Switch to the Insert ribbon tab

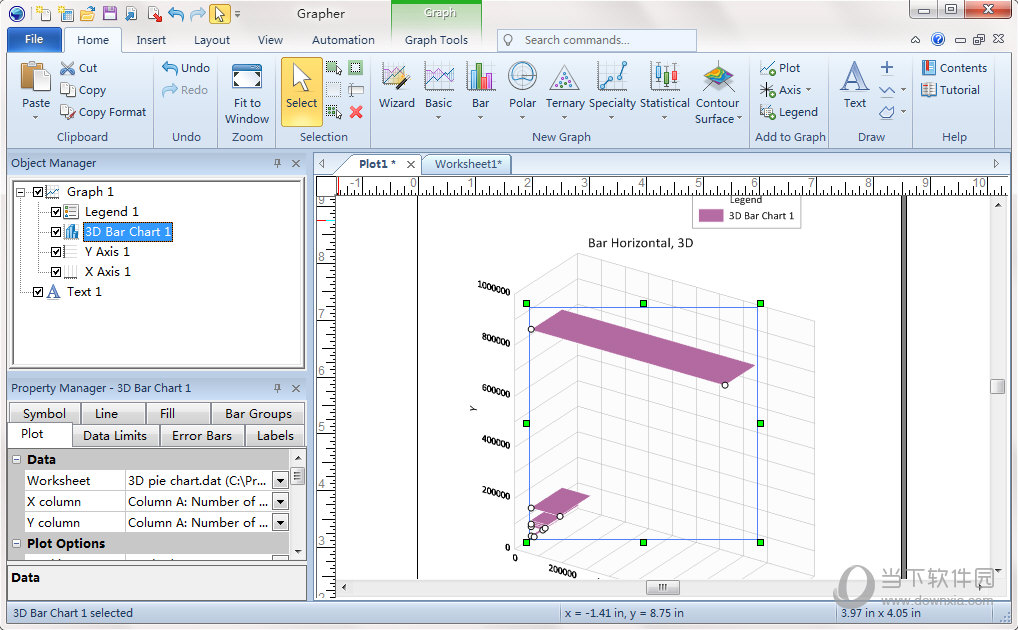(x=151, y=40)
